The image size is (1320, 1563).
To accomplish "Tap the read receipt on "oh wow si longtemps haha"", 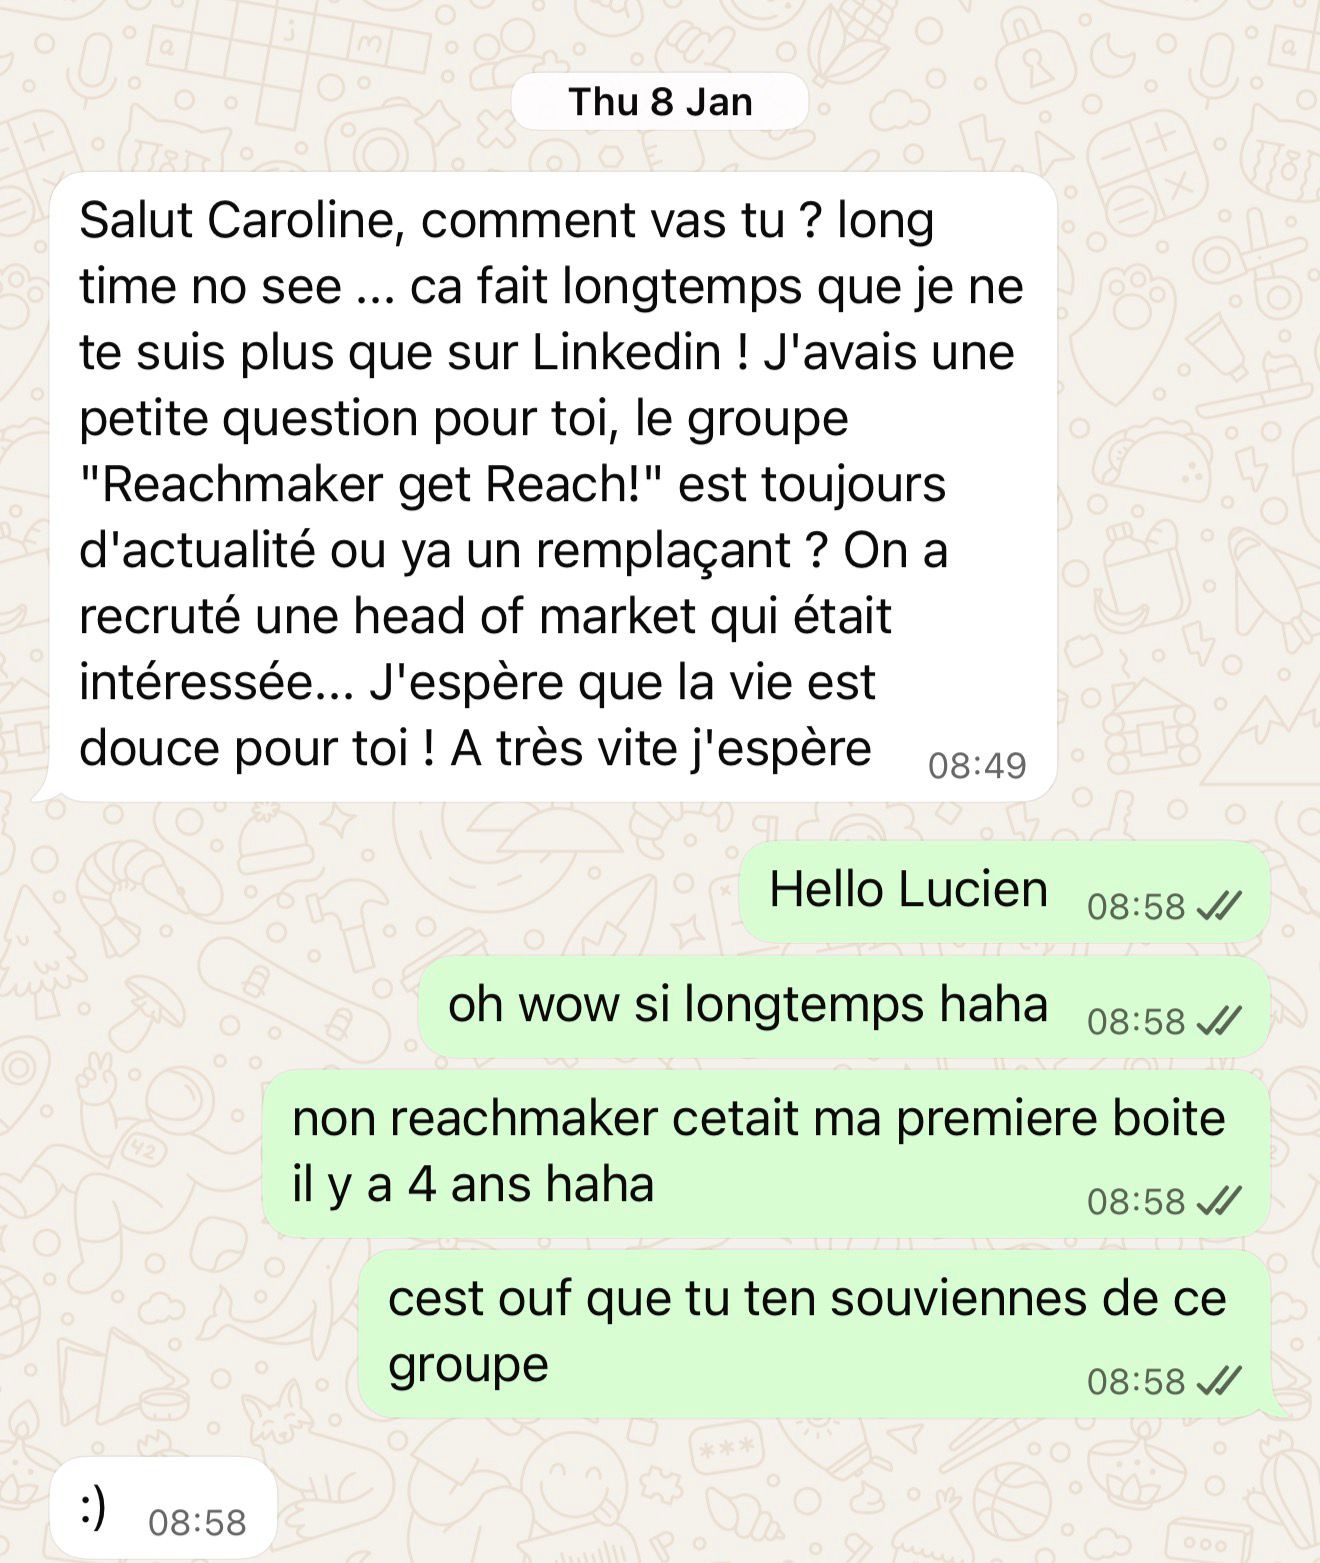I will 1219,1021.
